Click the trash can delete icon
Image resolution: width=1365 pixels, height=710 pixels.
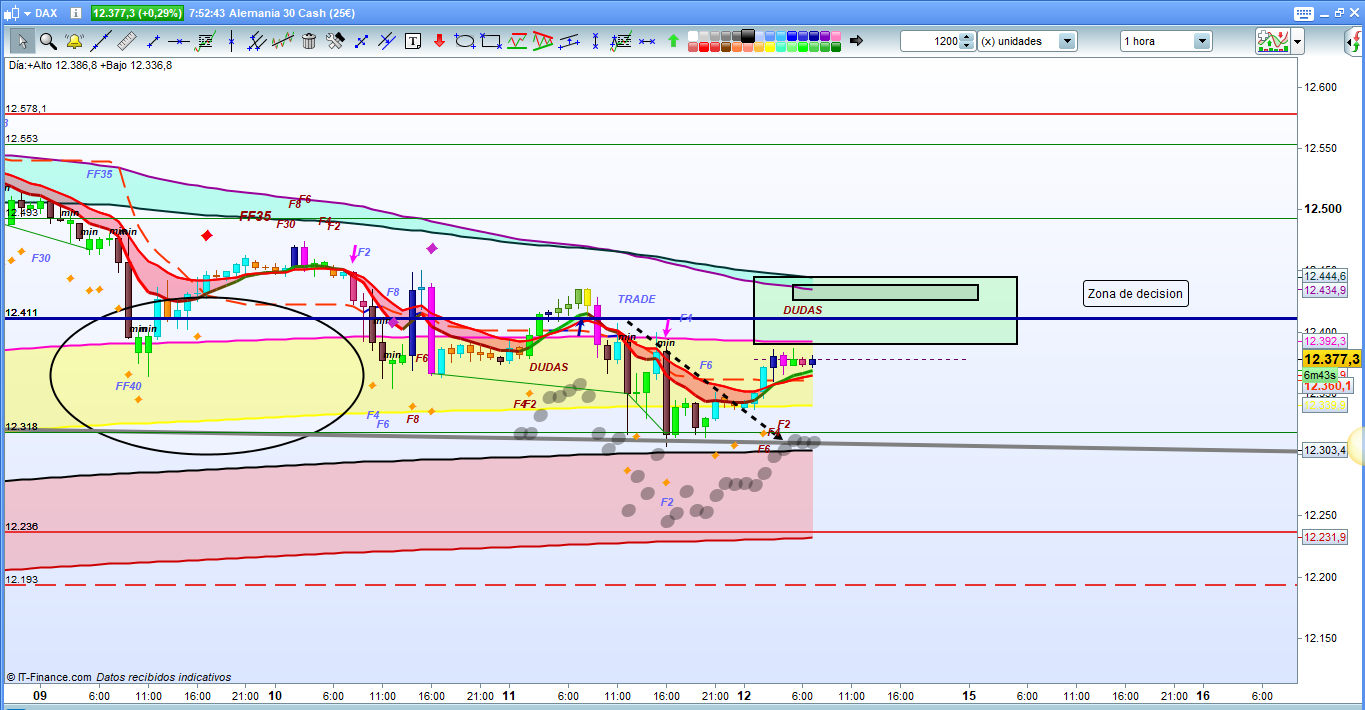[309, 41]
